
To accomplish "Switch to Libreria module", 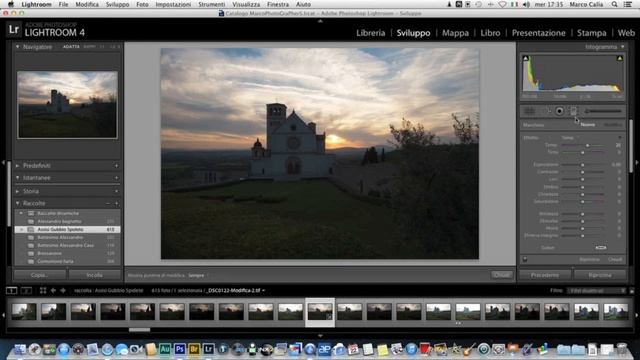I will coord(371,33).
